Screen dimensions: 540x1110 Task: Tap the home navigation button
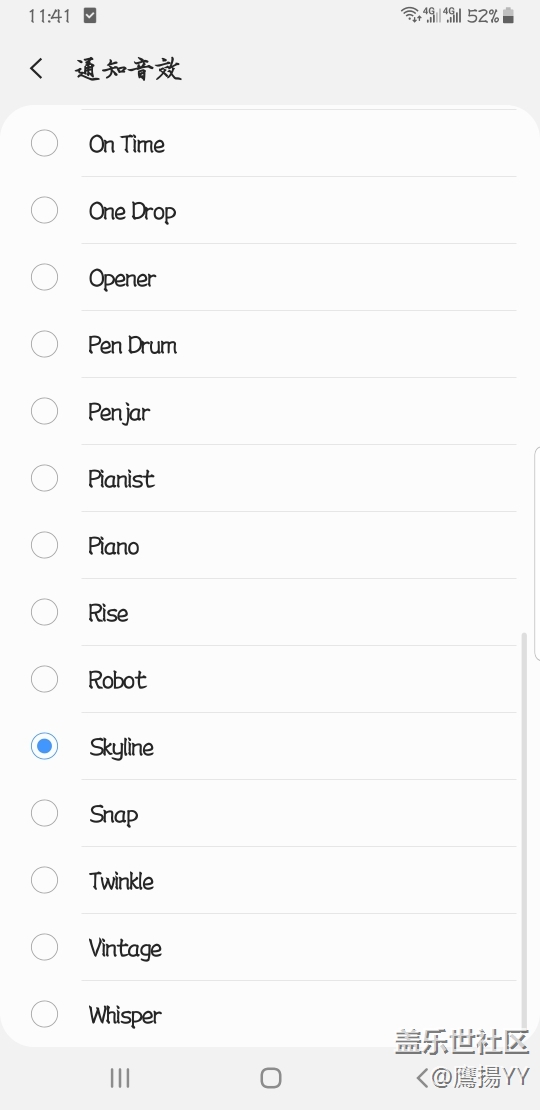click(x=270, y=1077)
